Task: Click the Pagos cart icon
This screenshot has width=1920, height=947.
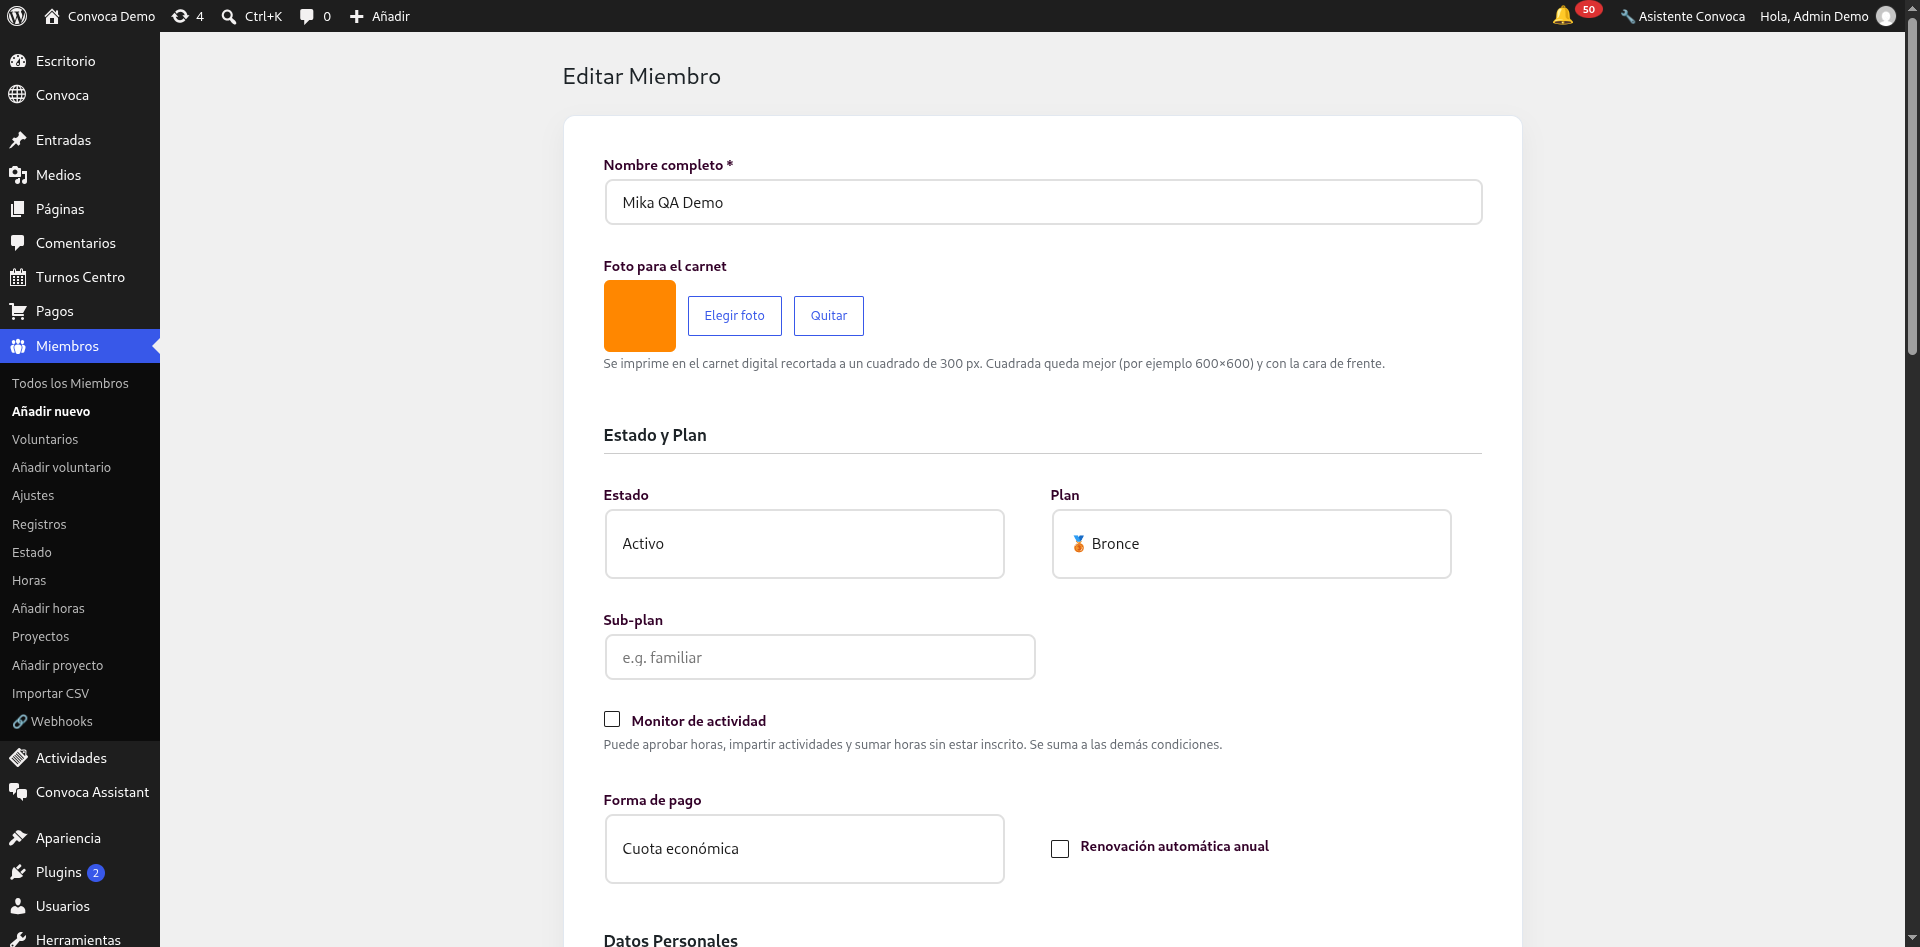Action: (x=18, y=311)
